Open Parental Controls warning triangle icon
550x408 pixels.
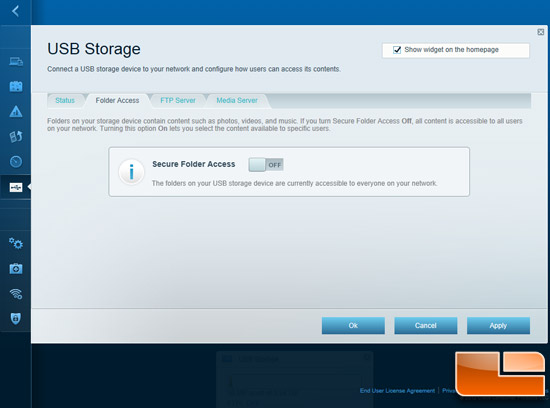click(x=16, y=112)
